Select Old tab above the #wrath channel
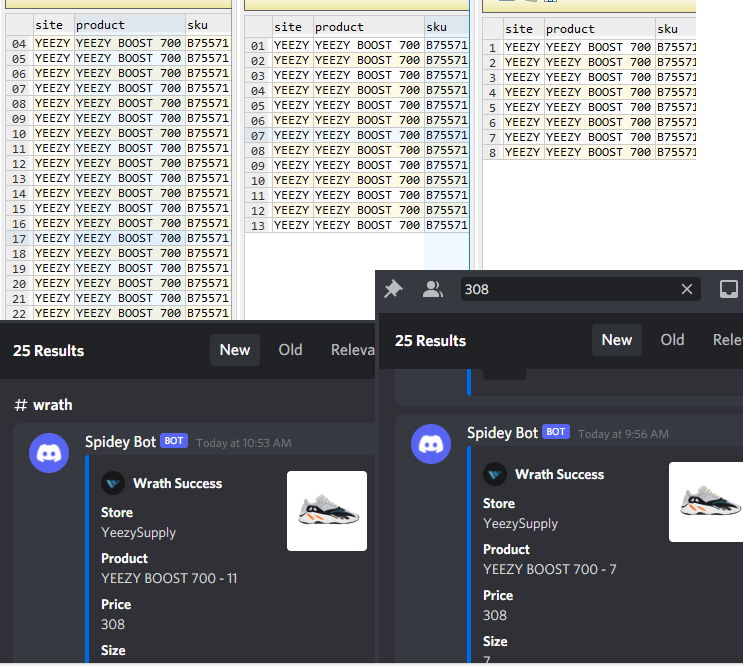This screenshot has width=743, height=666. tap(290, 350)
